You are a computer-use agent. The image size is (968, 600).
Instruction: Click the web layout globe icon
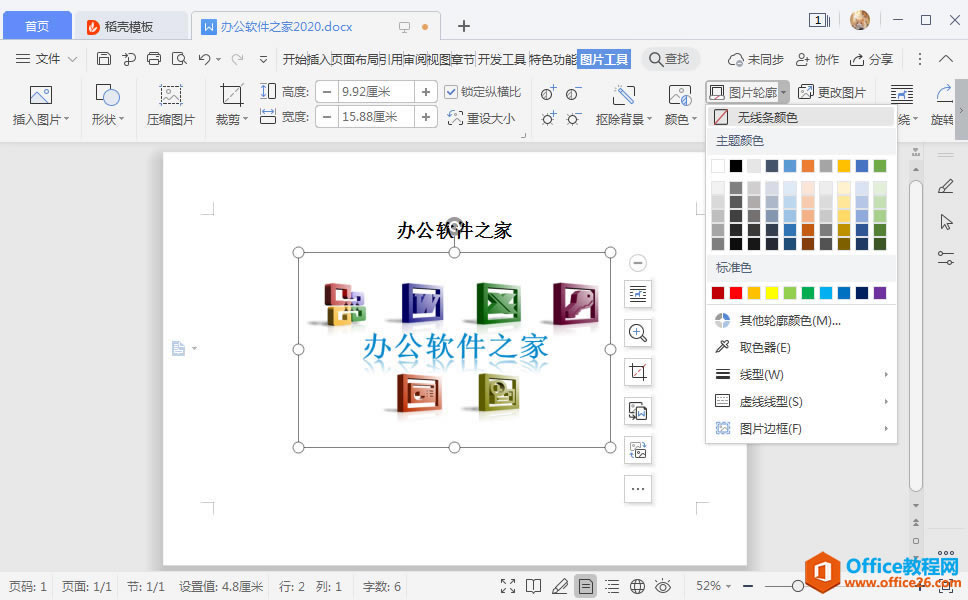point(637,586)
